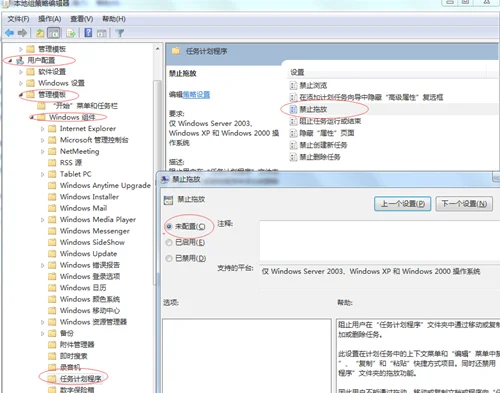This screenshot has width=500, height=393.
Task: Expand the Windows 设置 tree node
Action: (x=21, y=83)
